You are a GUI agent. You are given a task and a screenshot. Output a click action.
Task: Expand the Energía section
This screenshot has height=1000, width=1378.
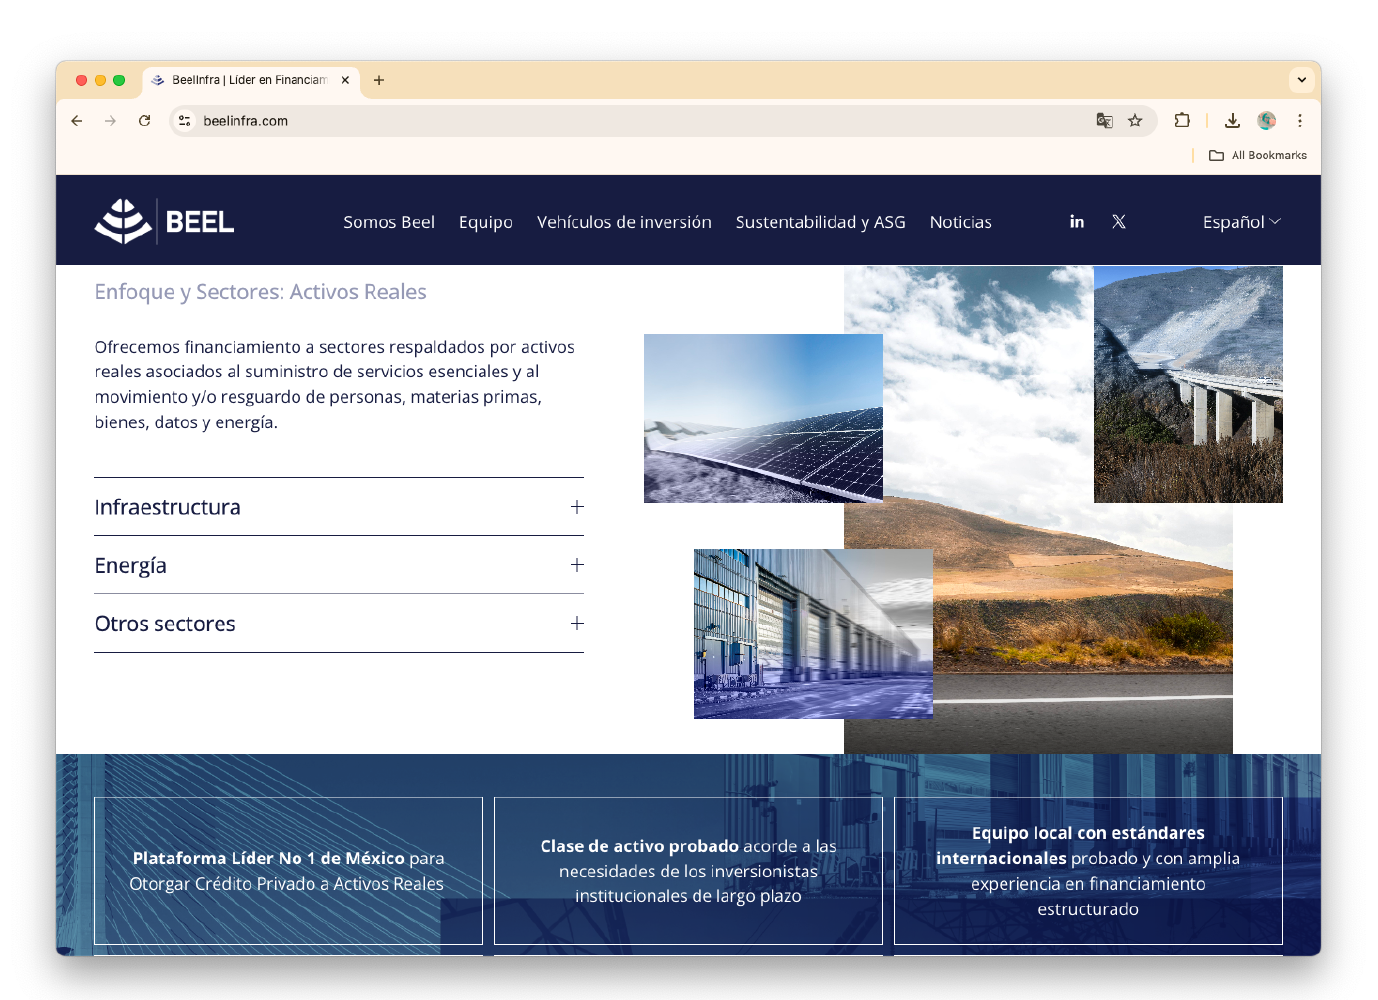pos(339,565)
